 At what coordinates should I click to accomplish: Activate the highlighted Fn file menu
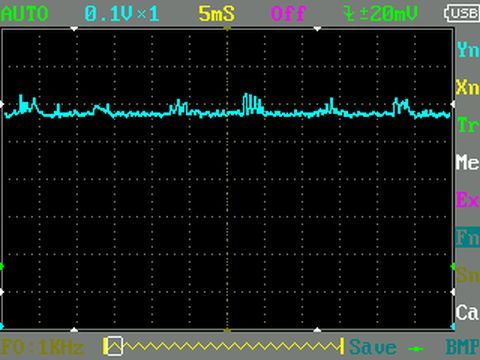468,238
